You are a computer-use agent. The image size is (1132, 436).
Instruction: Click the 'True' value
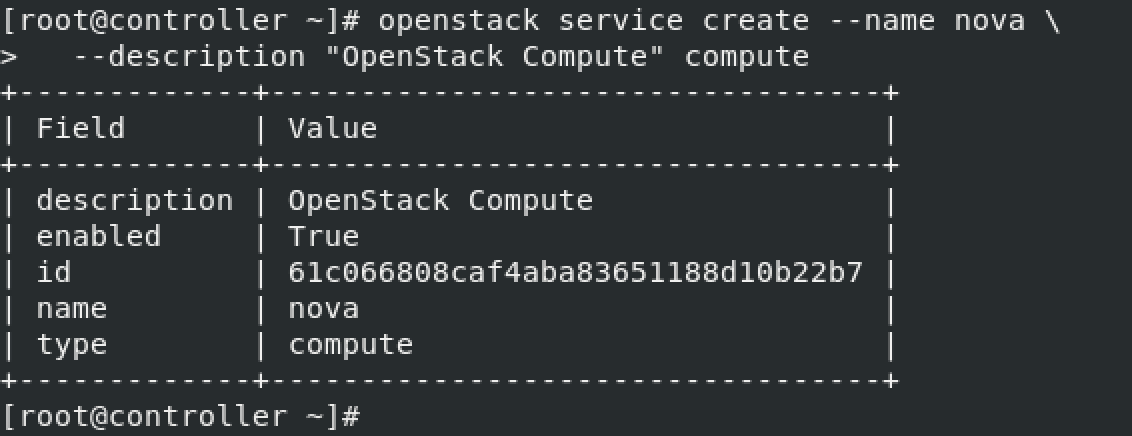[323, 237]
